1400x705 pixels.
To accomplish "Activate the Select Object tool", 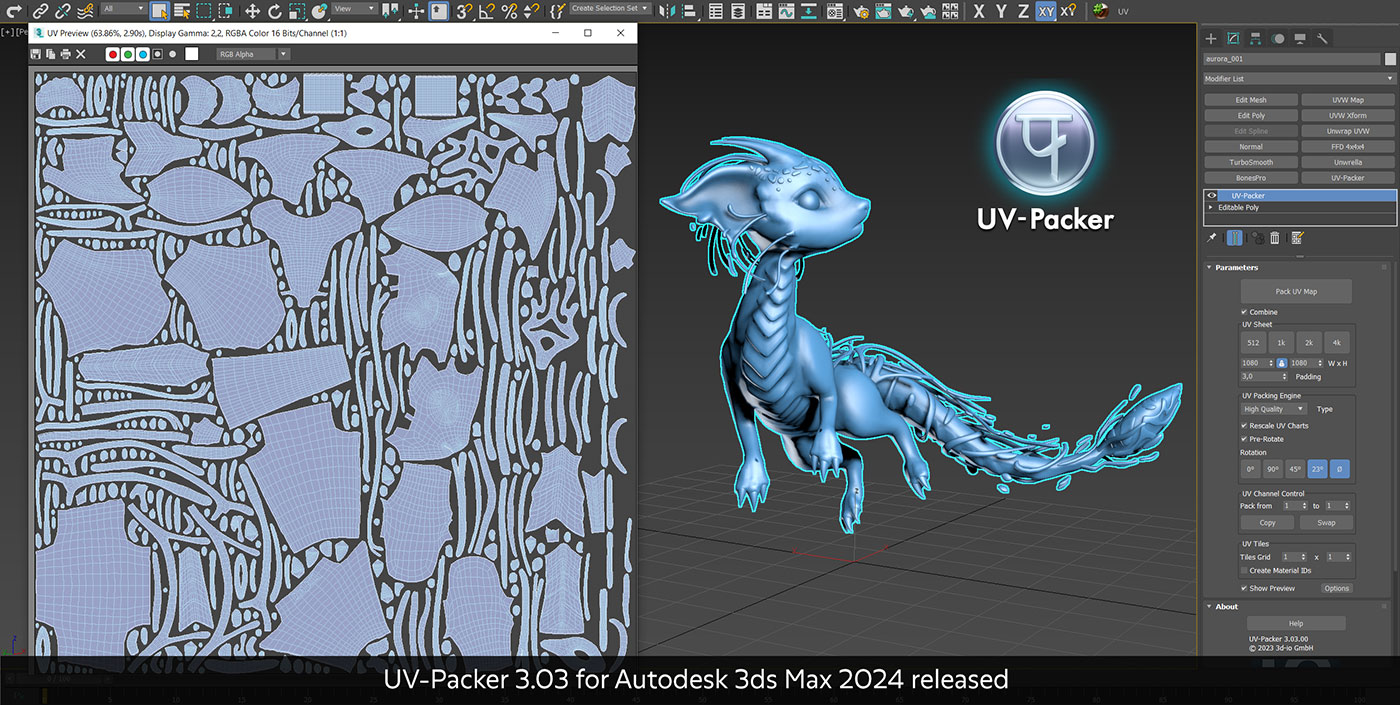I will [159, 11].
